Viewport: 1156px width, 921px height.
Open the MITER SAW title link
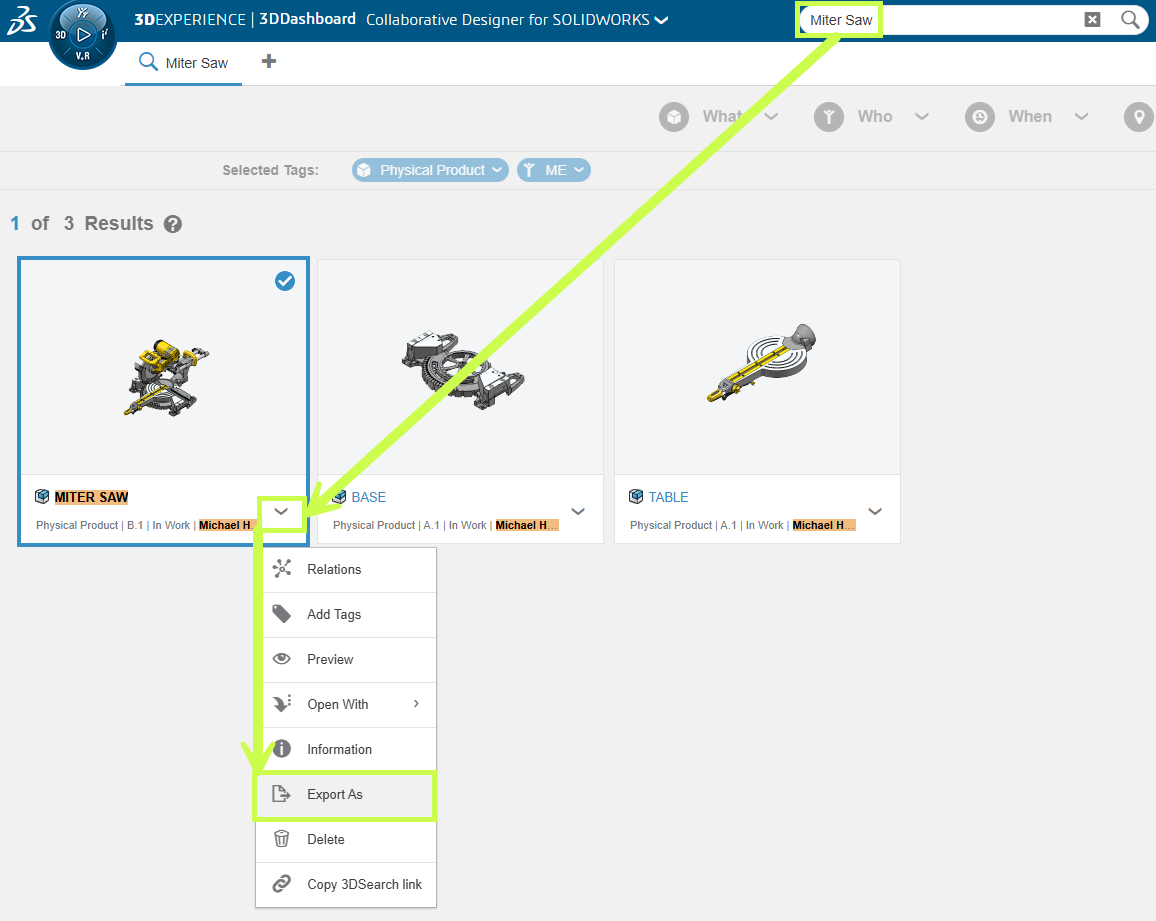[91, 497]
